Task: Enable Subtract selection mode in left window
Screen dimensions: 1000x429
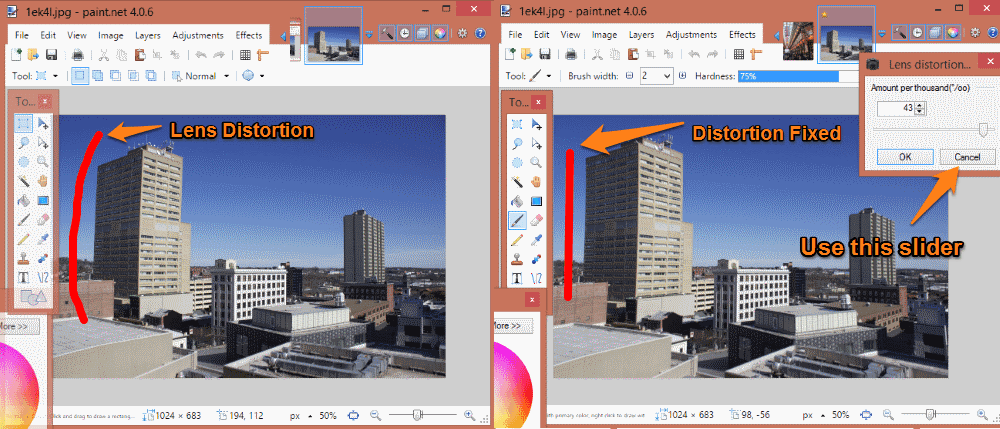Action: 115,76
